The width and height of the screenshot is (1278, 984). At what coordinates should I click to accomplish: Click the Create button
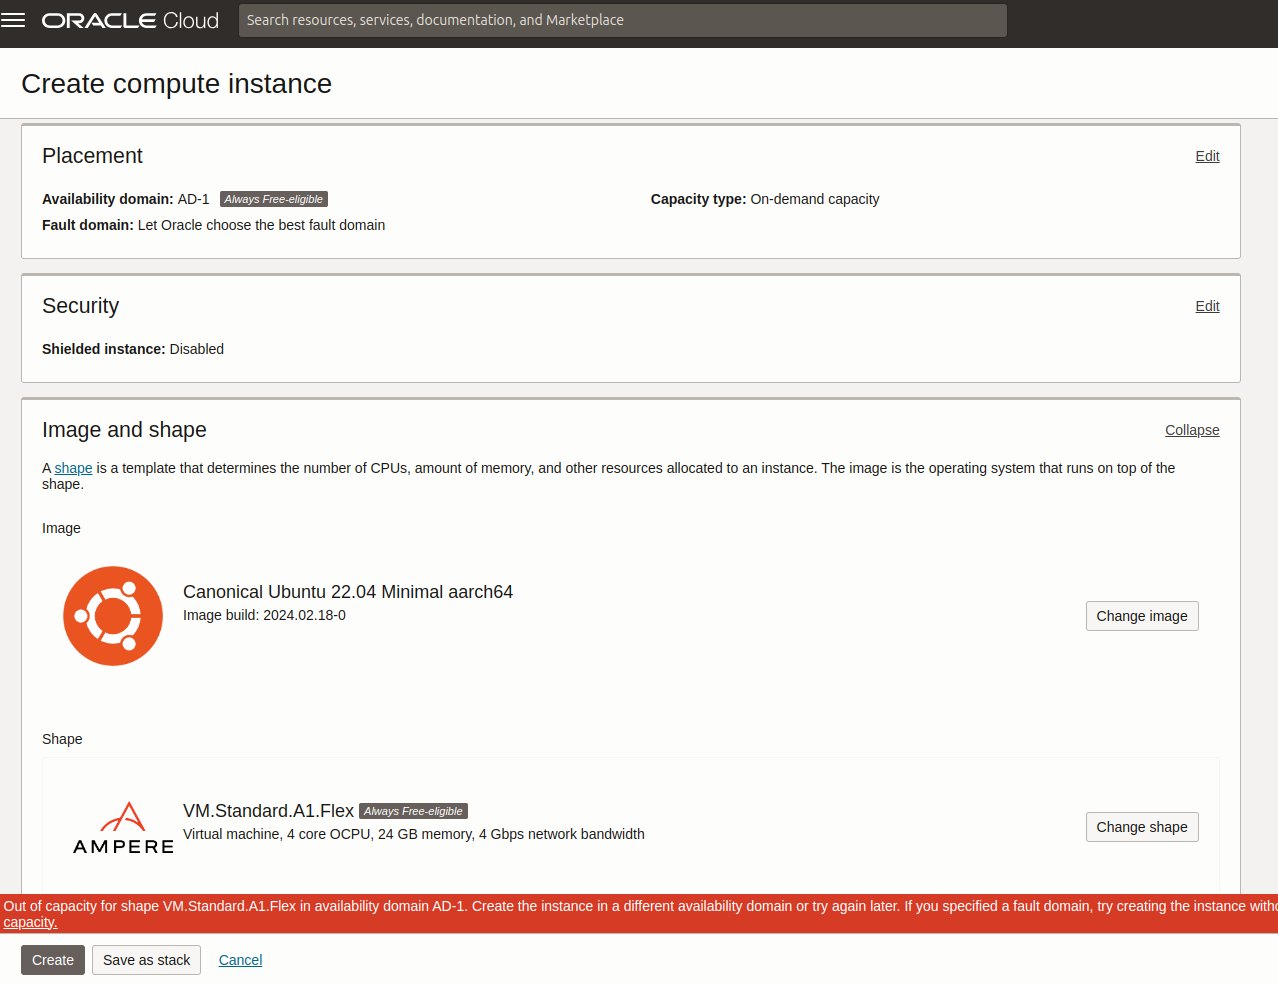click(x=52, y=959)
